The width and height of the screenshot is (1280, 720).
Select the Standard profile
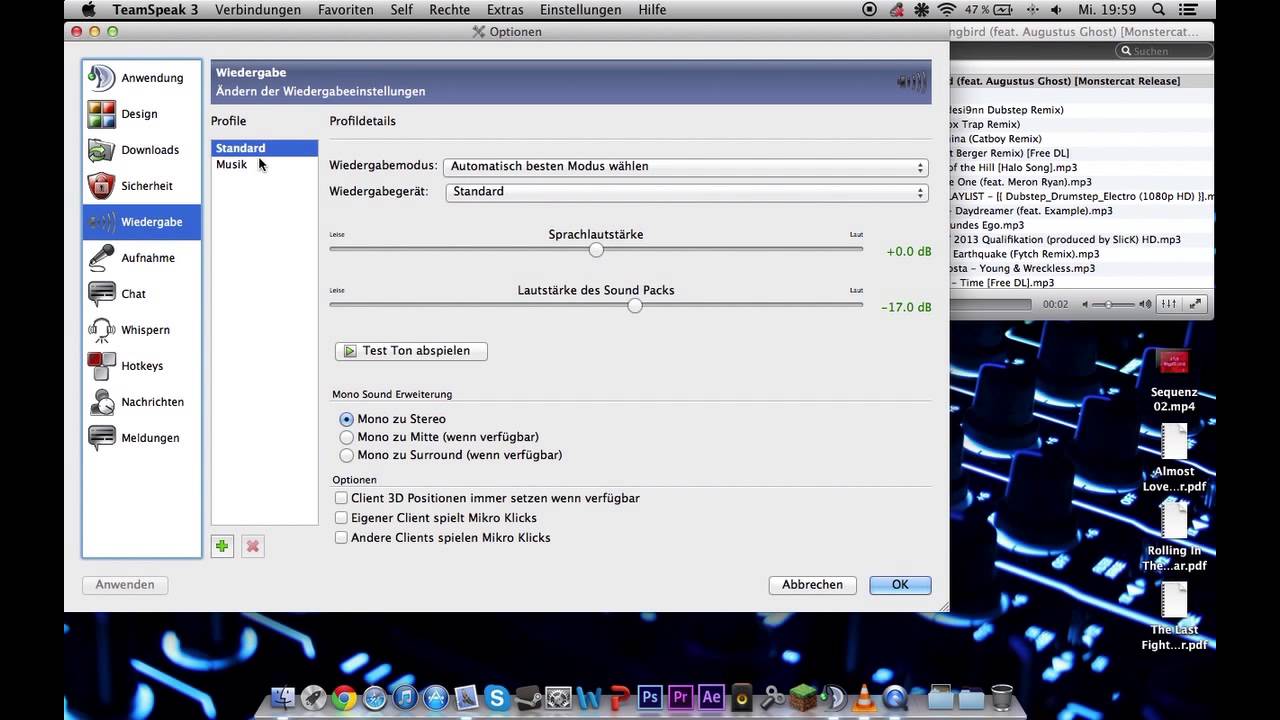click(x=264, y=148)
